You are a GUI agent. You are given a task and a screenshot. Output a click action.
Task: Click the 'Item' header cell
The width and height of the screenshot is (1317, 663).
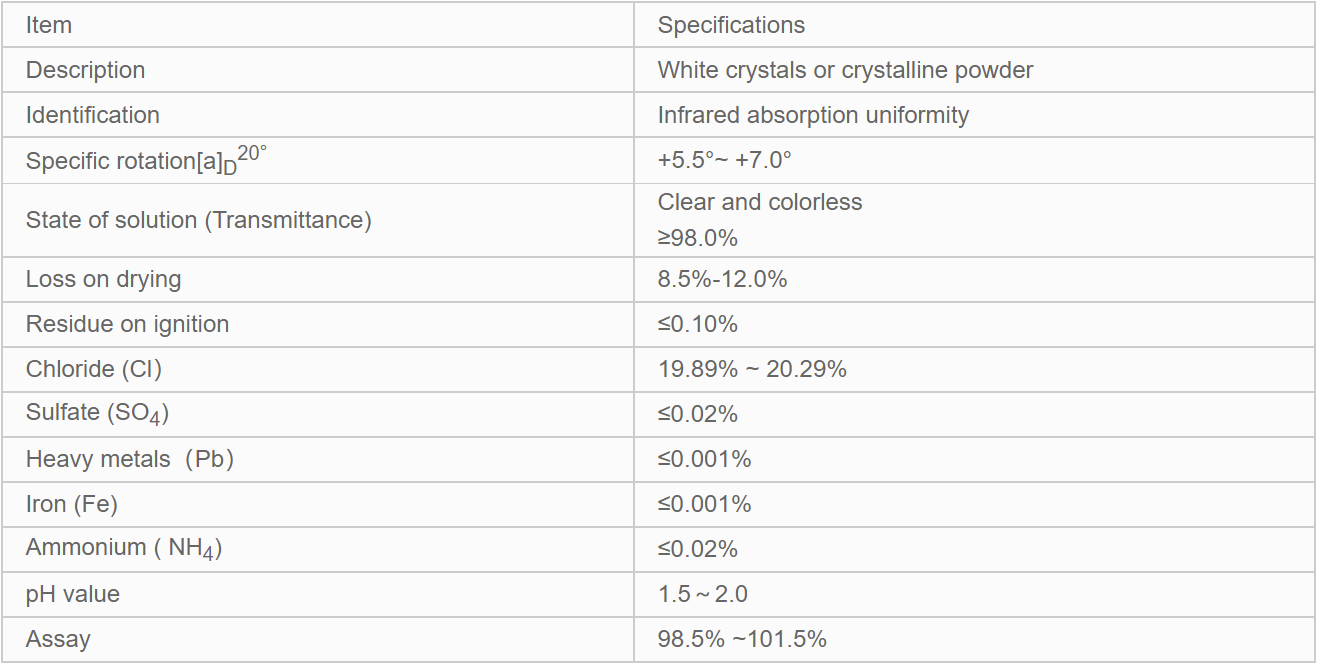[49, 25]
